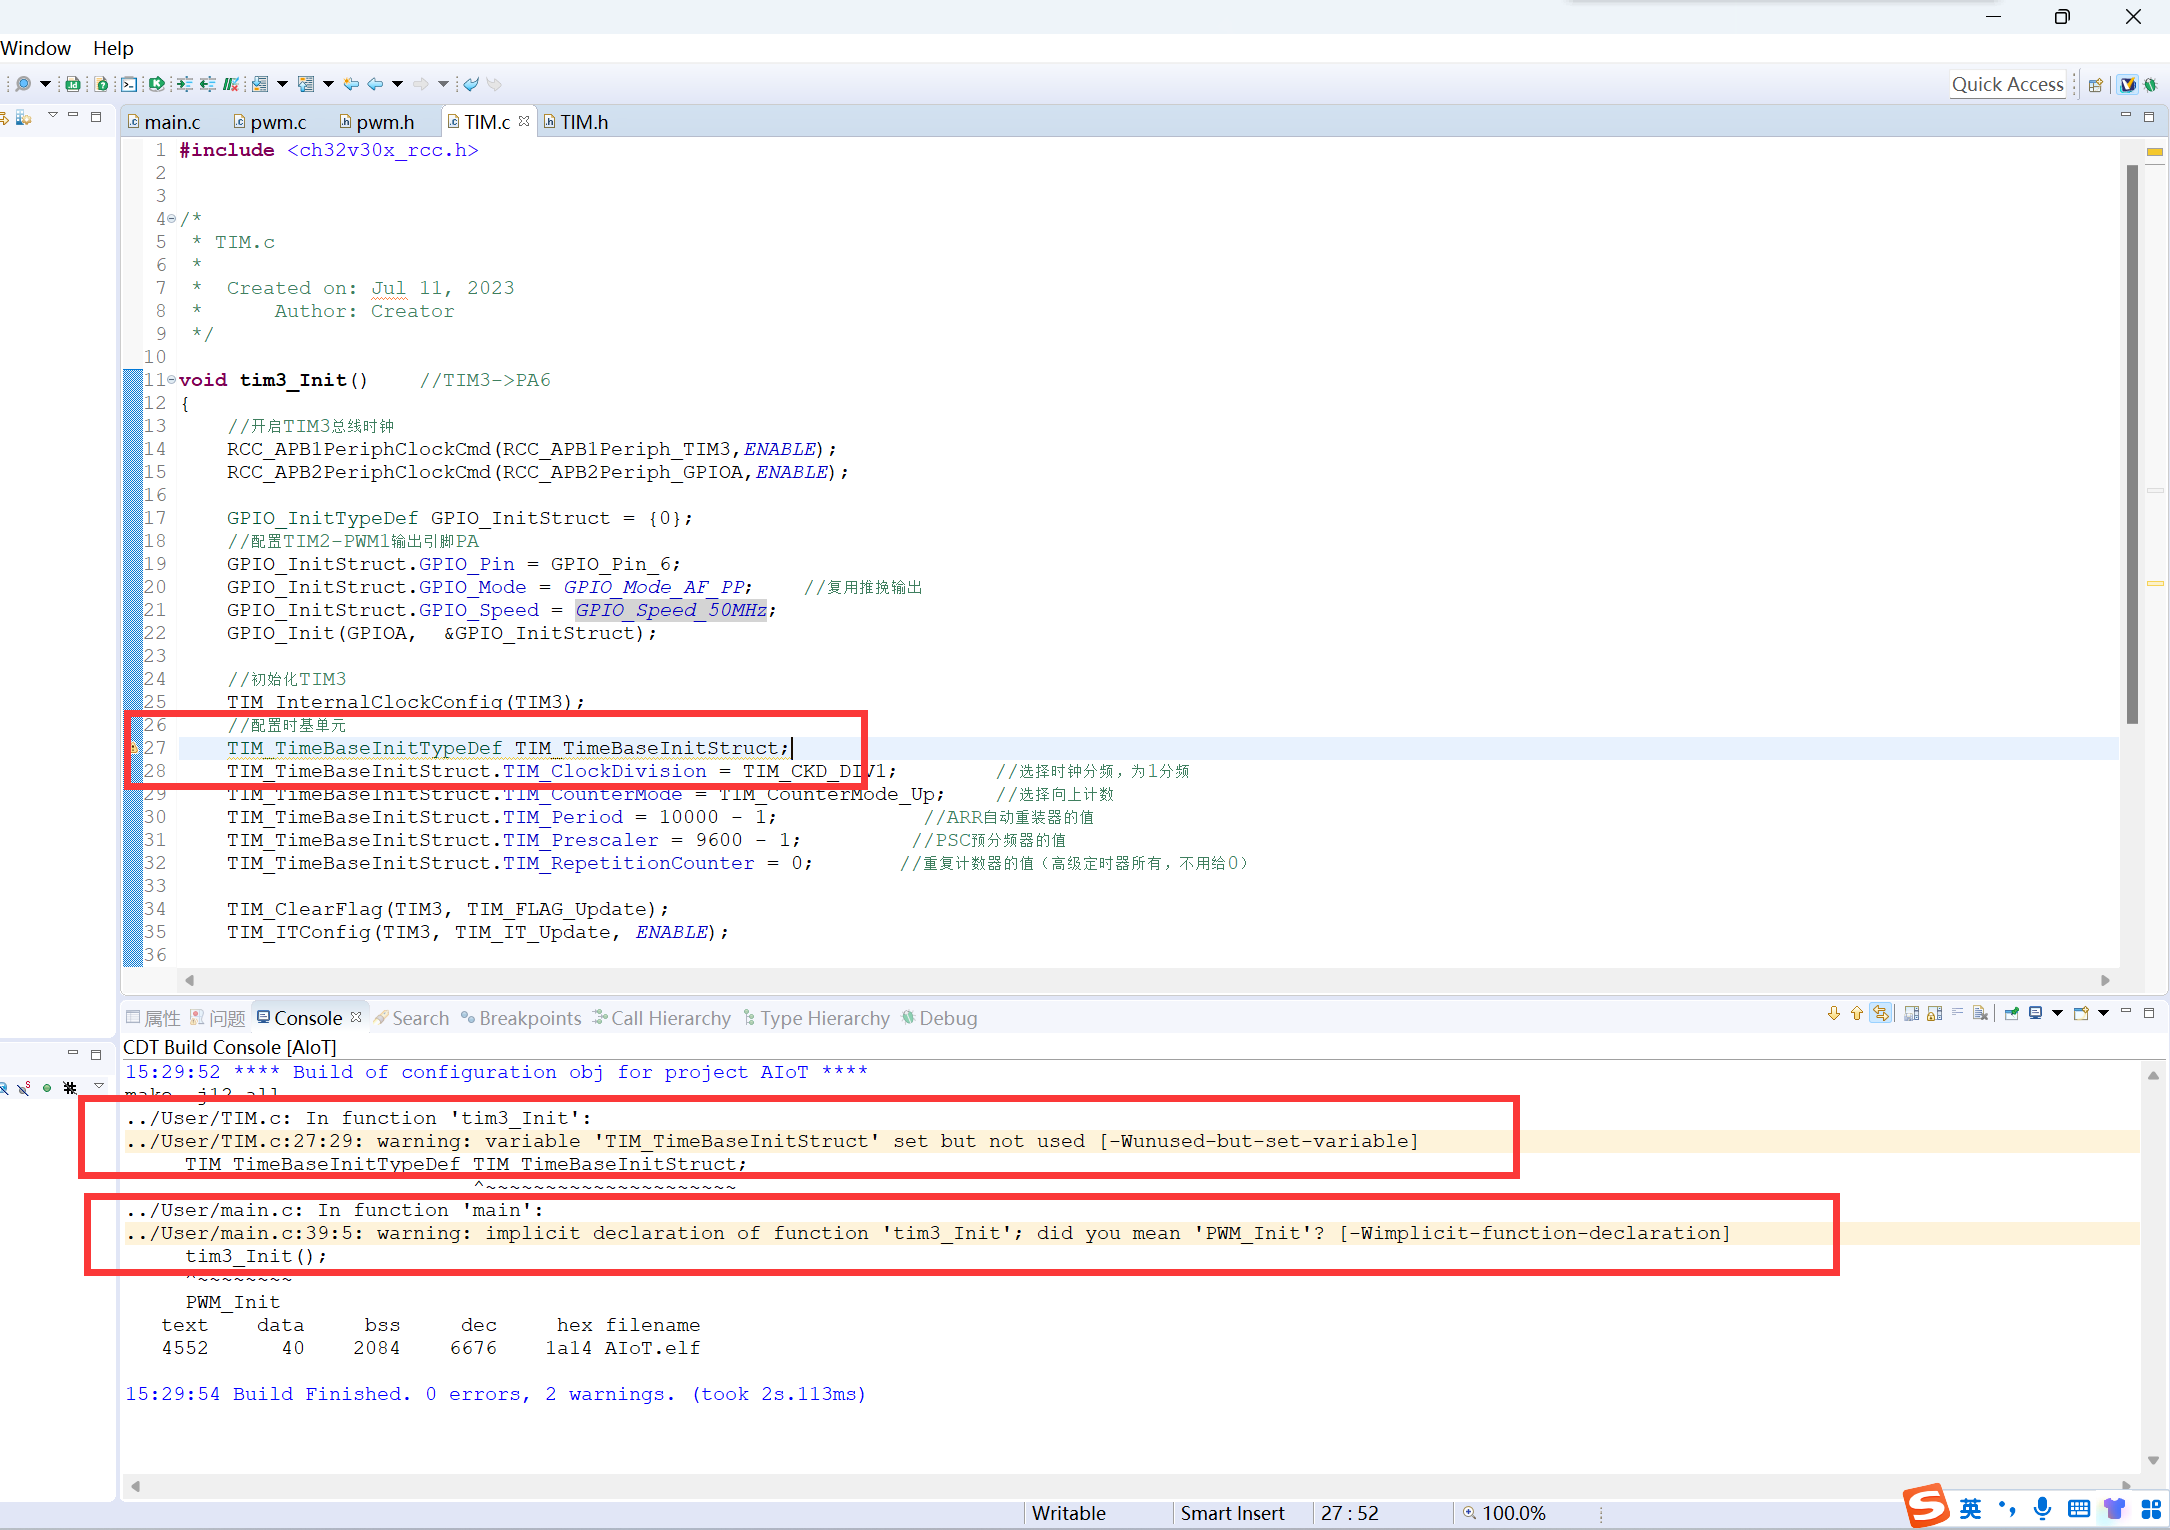Open terminal from the toolbar icon

(x=129, y=84)
